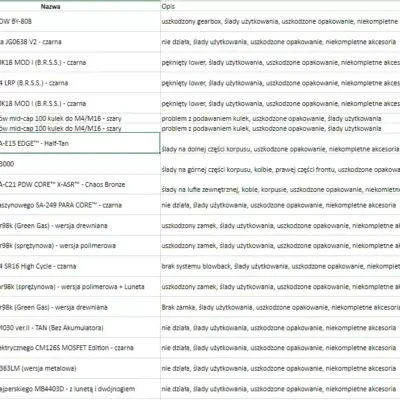Select the A-C21 PDW CORE X-ASR Chaos Bronze cell
Viewport: 400px width, 400px height.
click(80, 185)
